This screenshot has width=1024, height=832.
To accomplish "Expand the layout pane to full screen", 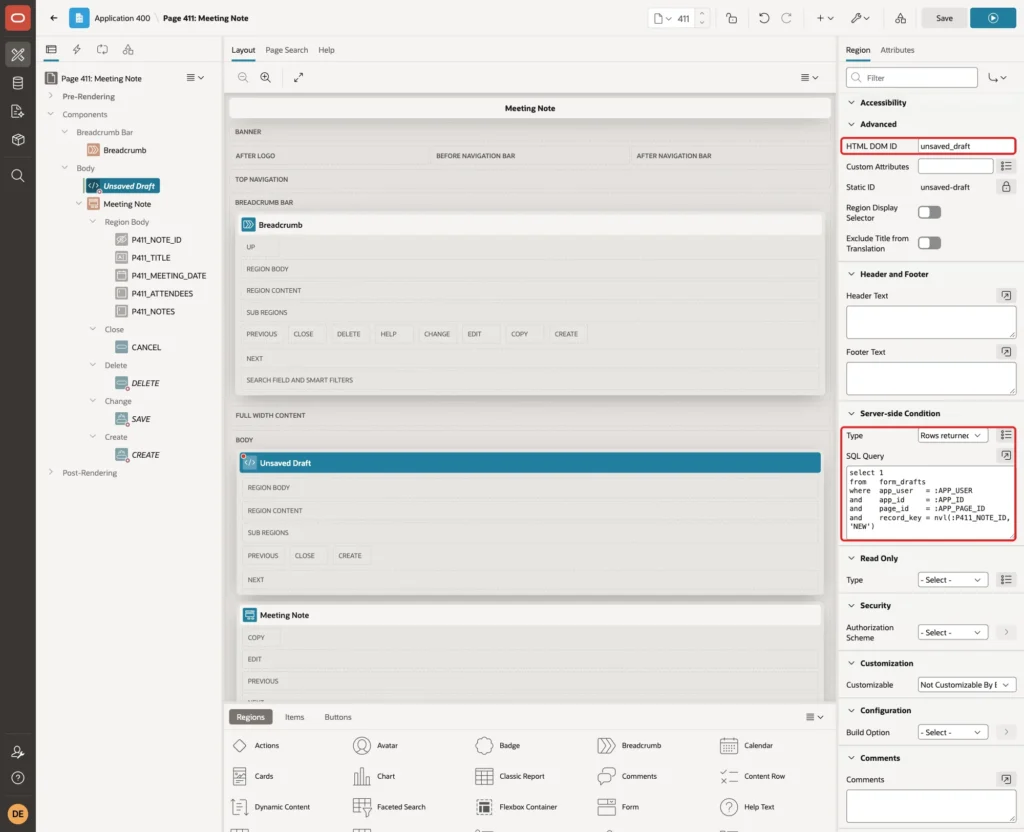I will coord(298,77).
